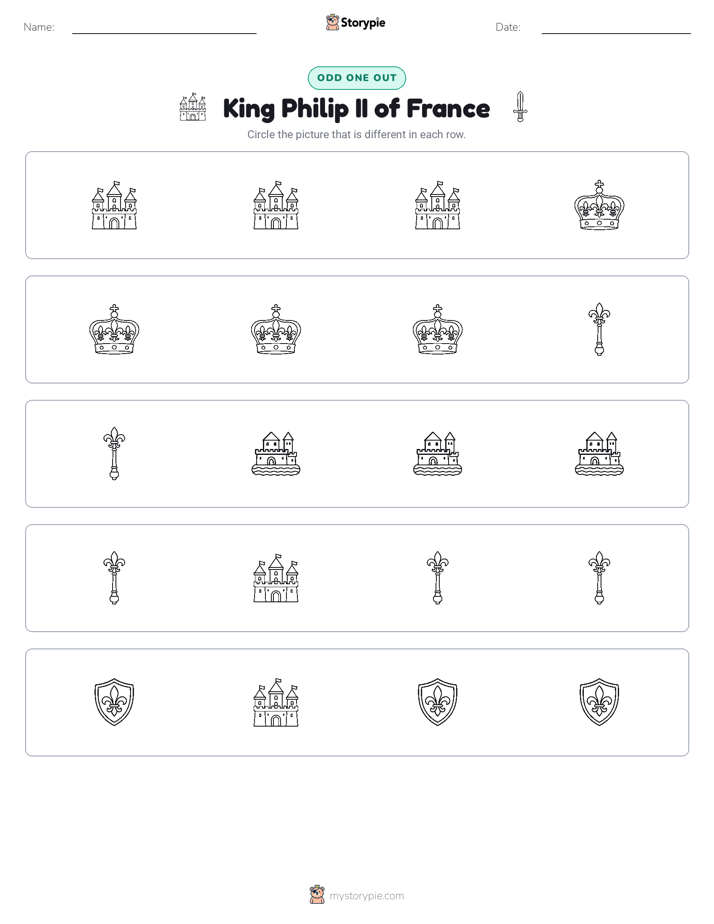This screenshot has height=924, width=714.
Task: Click the Name input line
Action: pos(164,27)
